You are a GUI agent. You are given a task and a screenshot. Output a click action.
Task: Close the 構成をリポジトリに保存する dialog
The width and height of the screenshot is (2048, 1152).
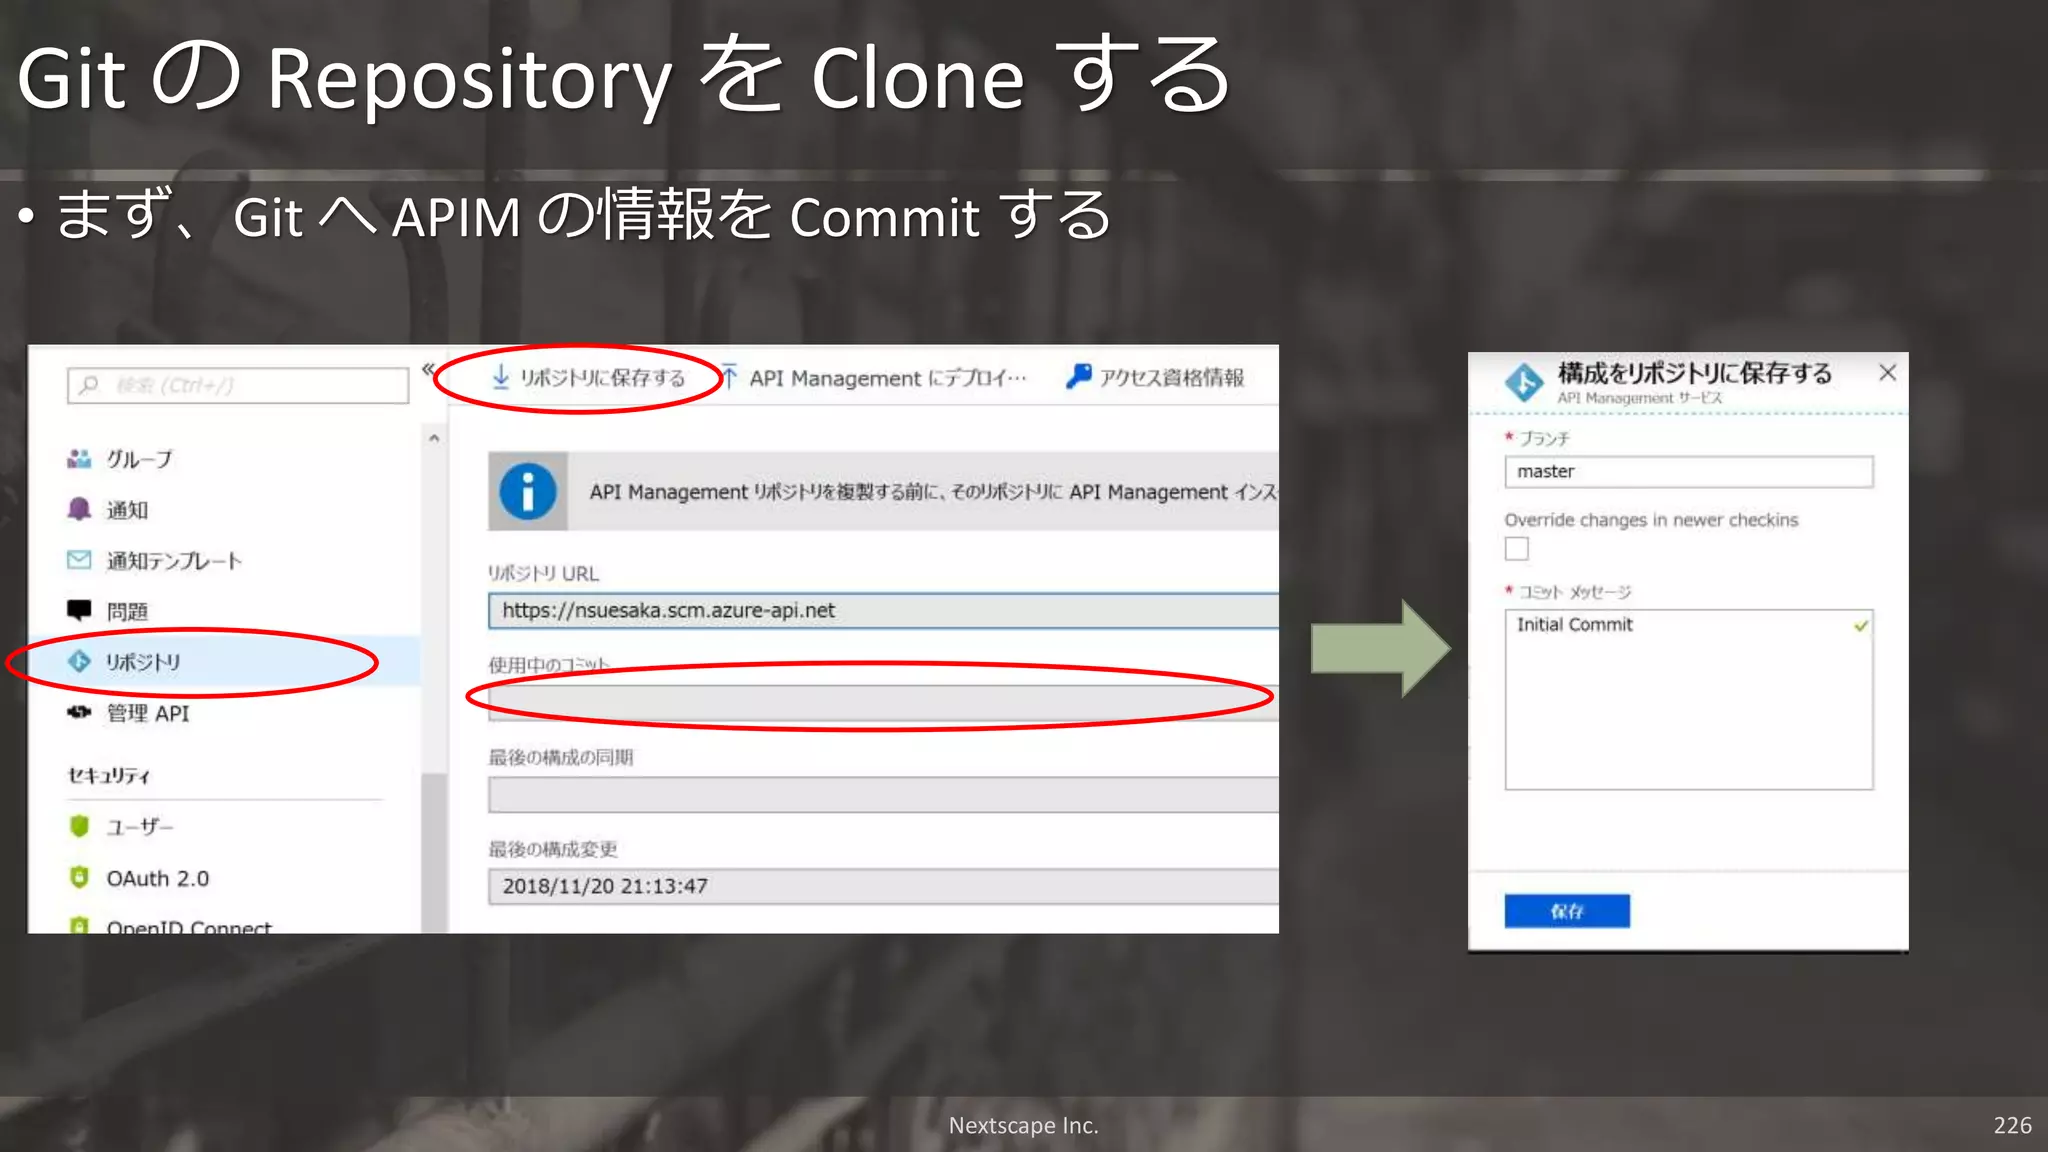point(1887,373)
